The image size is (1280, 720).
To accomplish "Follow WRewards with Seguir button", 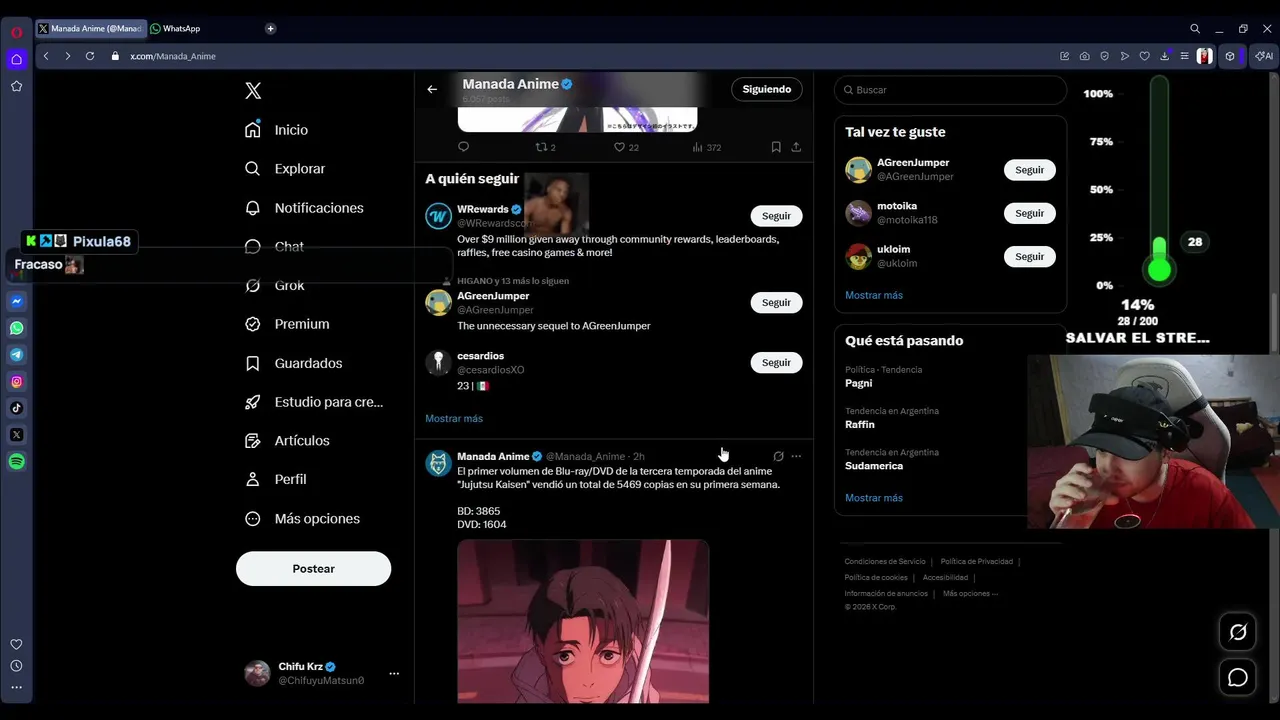I will click(776, 216).
